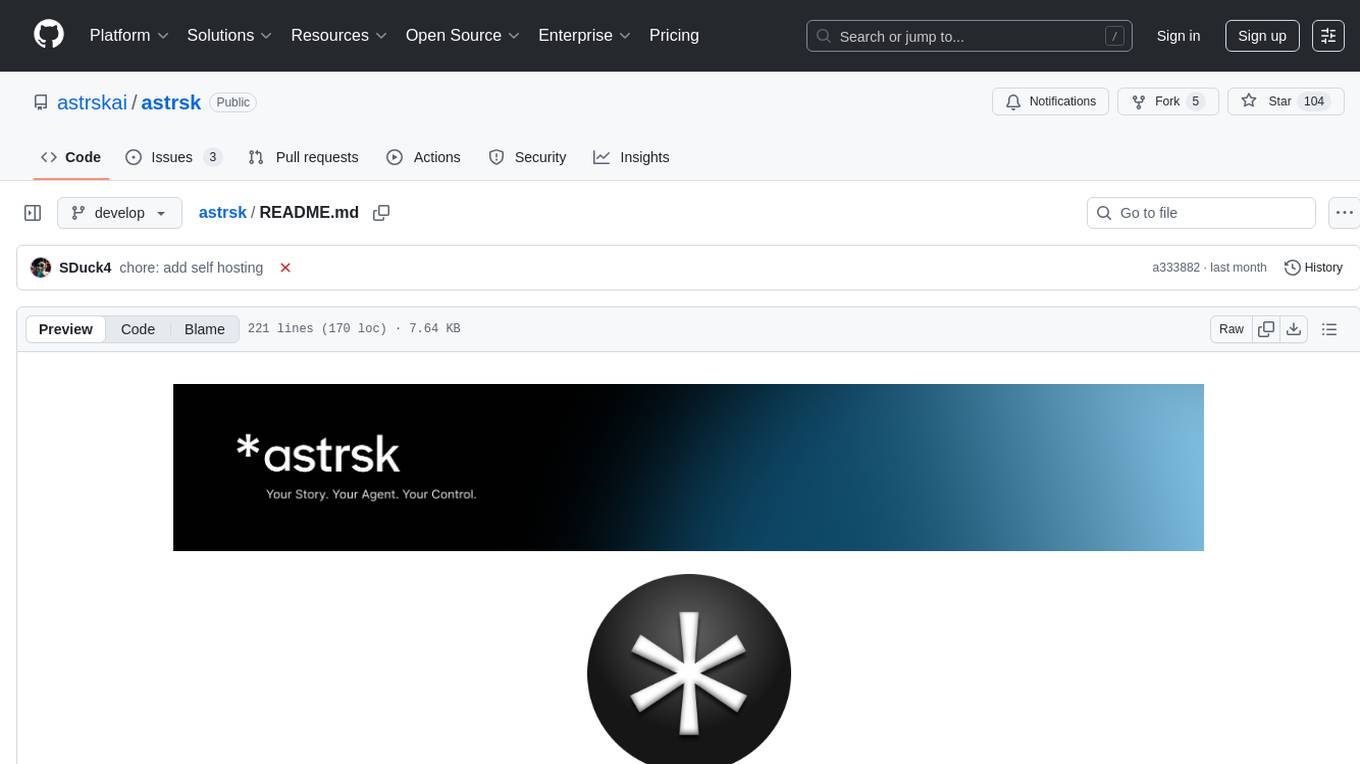Switch to Preview view

point(66,329)
